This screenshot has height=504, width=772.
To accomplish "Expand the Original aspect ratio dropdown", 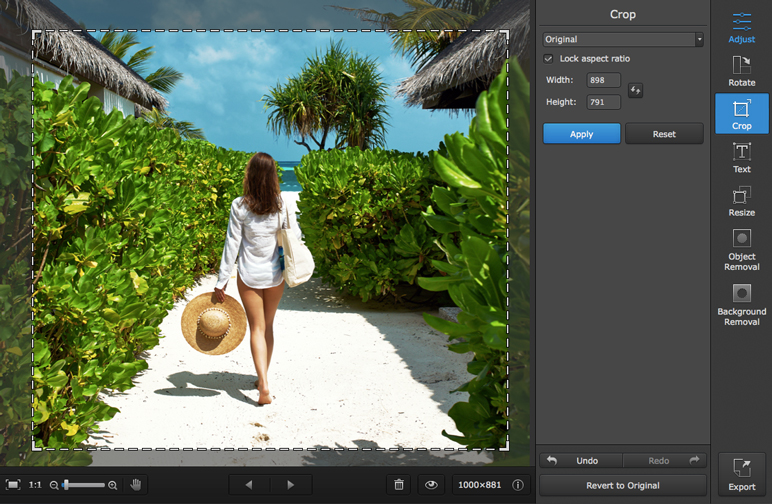I will pos(623,39).
